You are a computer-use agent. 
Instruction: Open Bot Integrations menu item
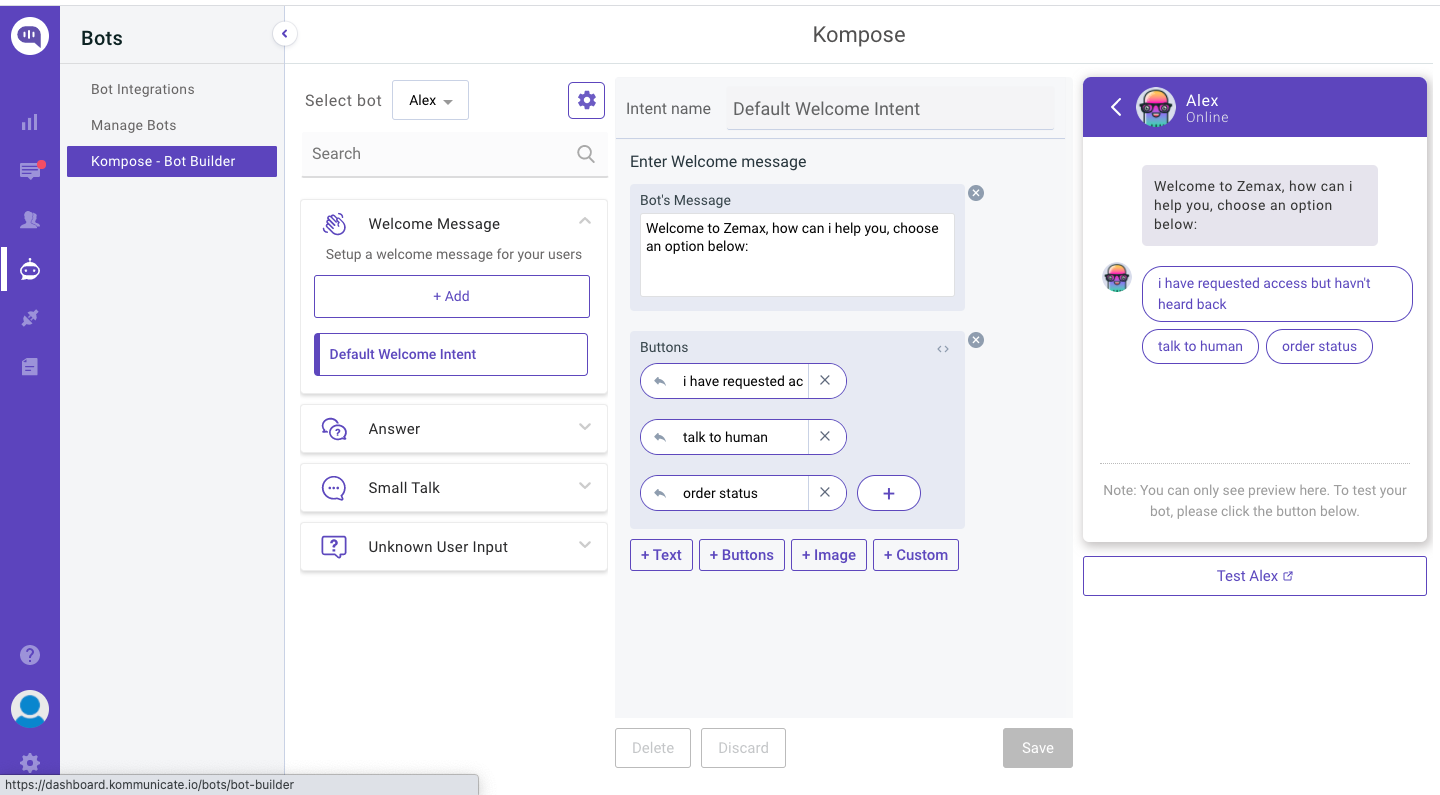pos(143,89)
